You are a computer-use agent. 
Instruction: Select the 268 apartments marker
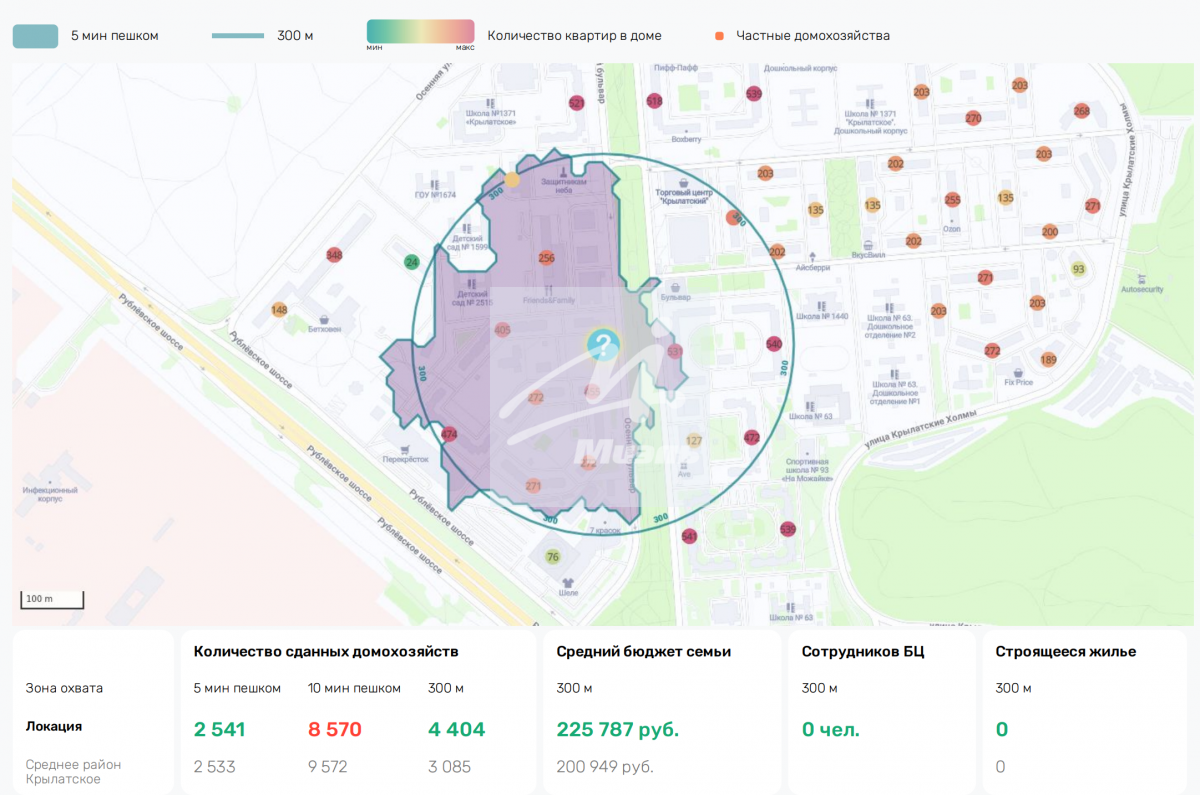pyautogui.click(x=1081, y=111)
